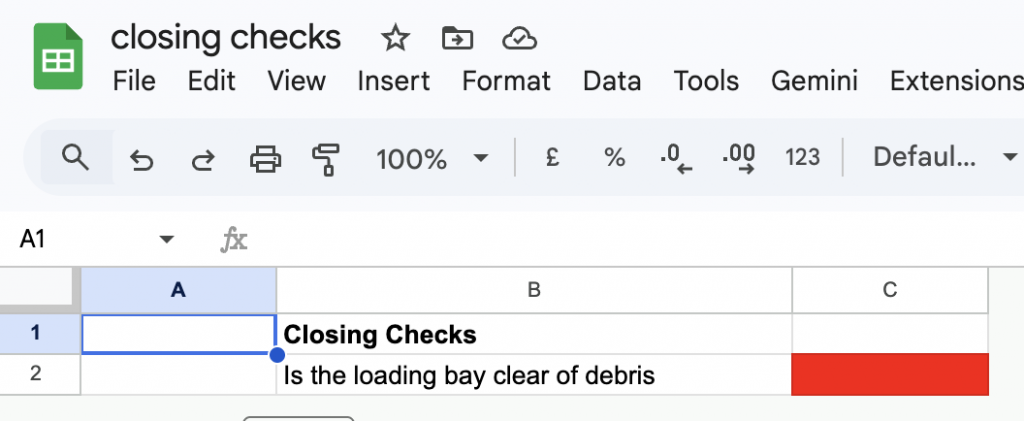
Task: Print the spreadsheet
Action: pyautogui.click(x=265, y=158)
